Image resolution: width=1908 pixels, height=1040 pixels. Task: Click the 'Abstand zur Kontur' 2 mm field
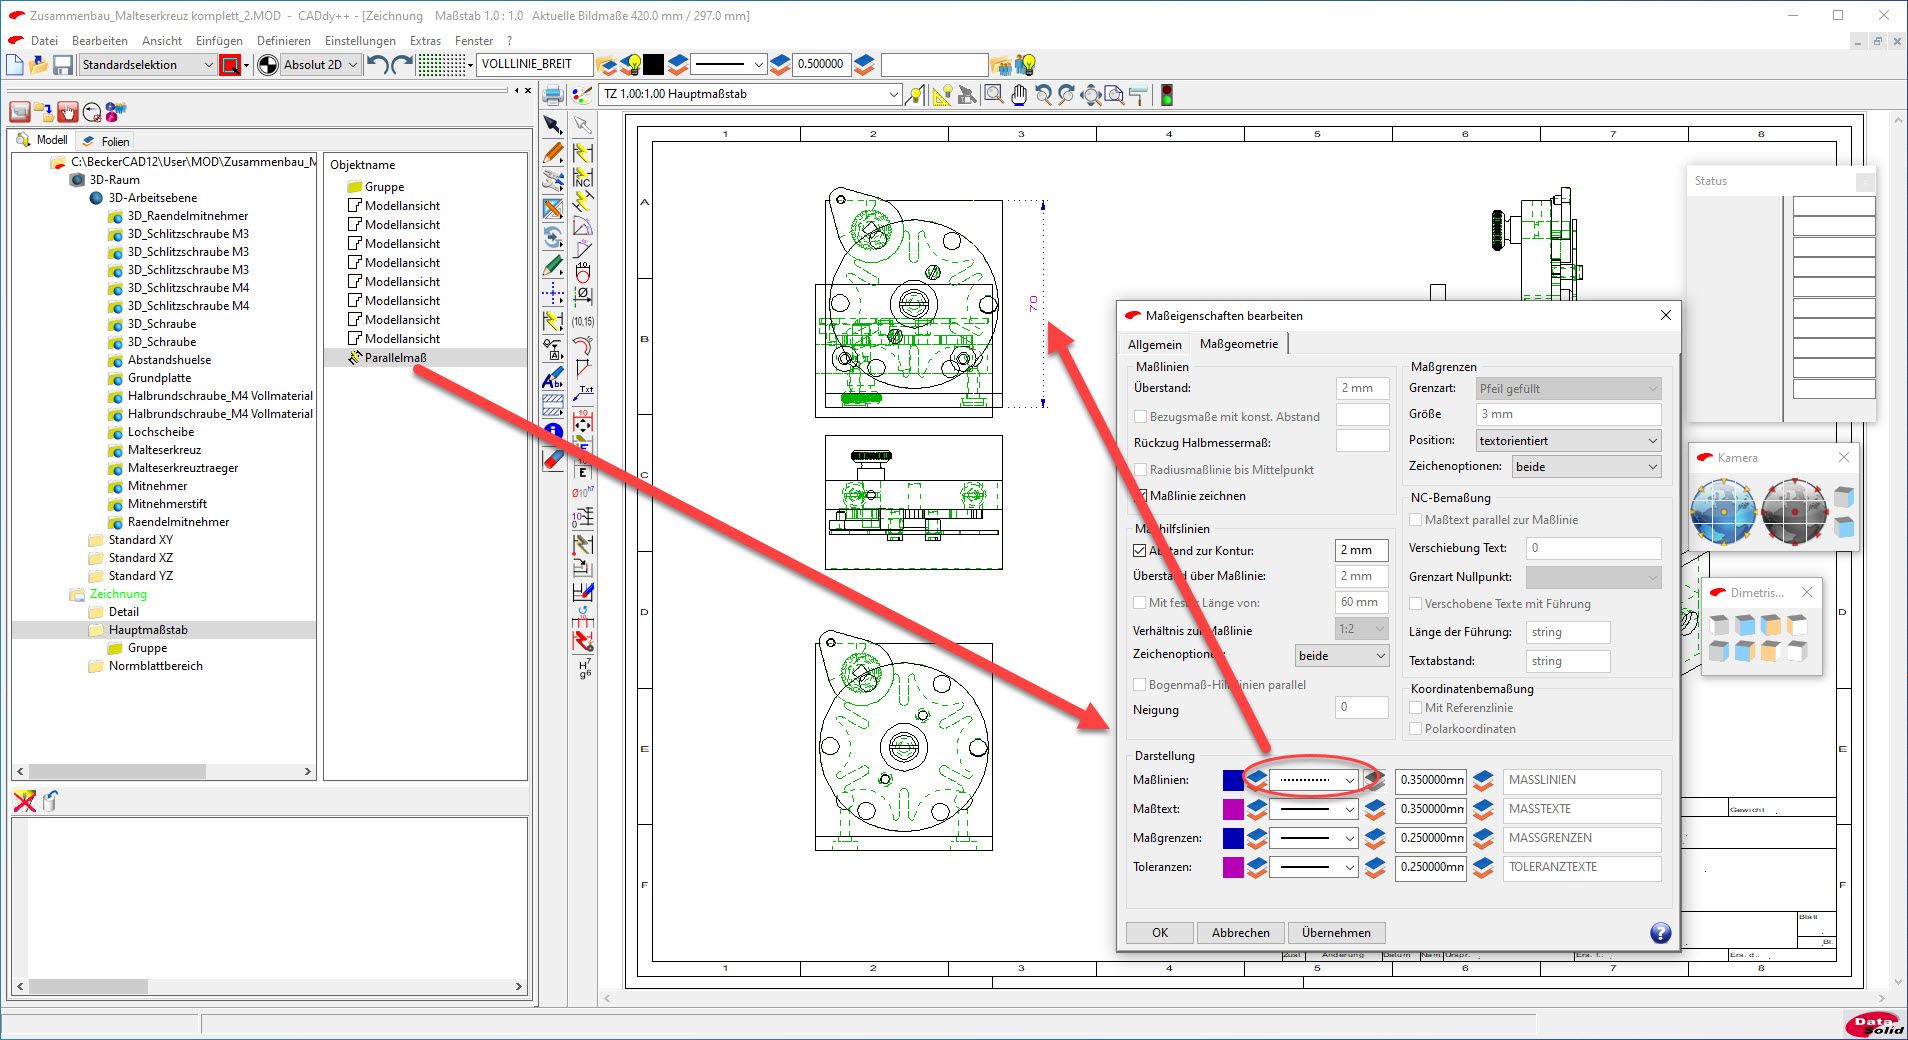click(1362, 550)
